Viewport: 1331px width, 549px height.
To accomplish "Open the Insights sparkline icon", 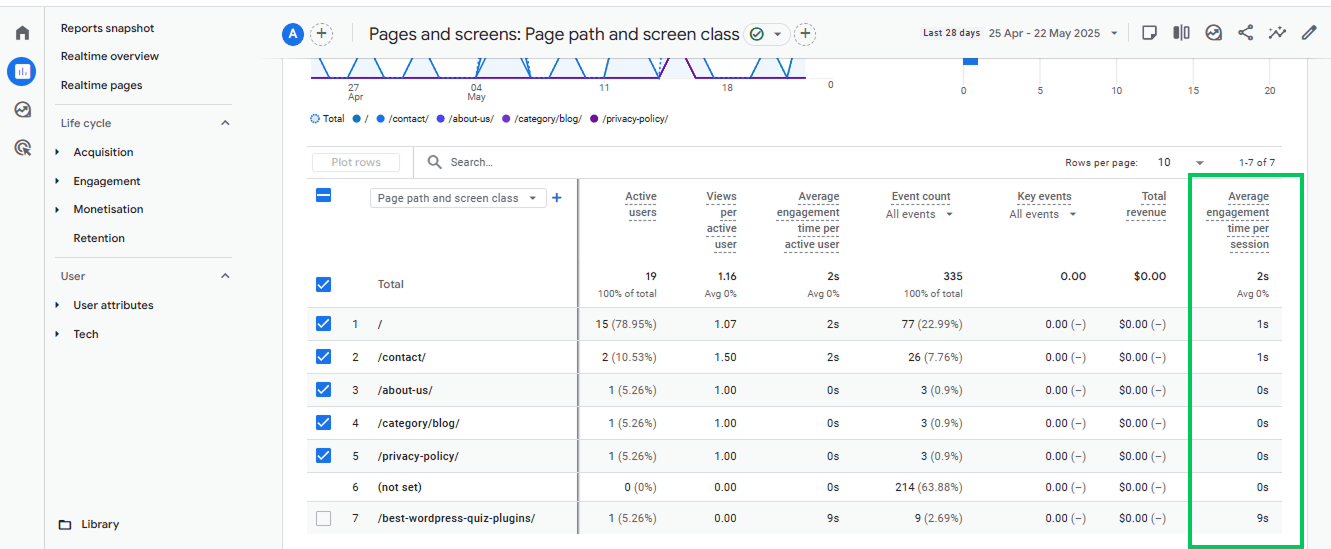I will click(x=1277, y=33).
